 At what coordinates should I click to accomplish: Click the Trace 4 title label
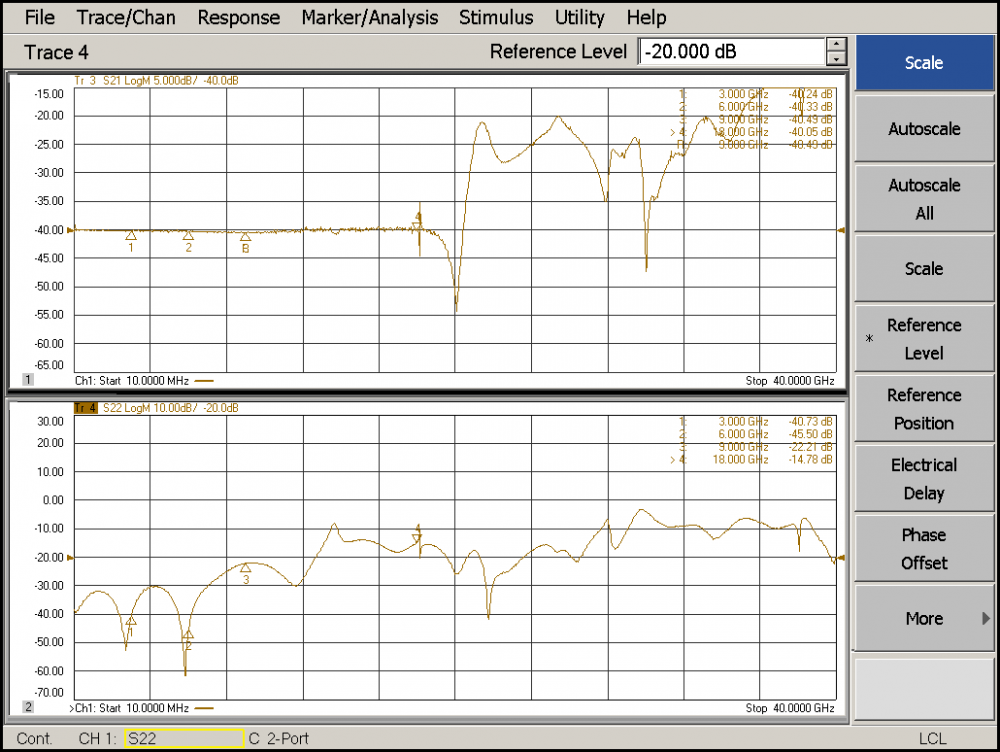[x=56, y=52]
